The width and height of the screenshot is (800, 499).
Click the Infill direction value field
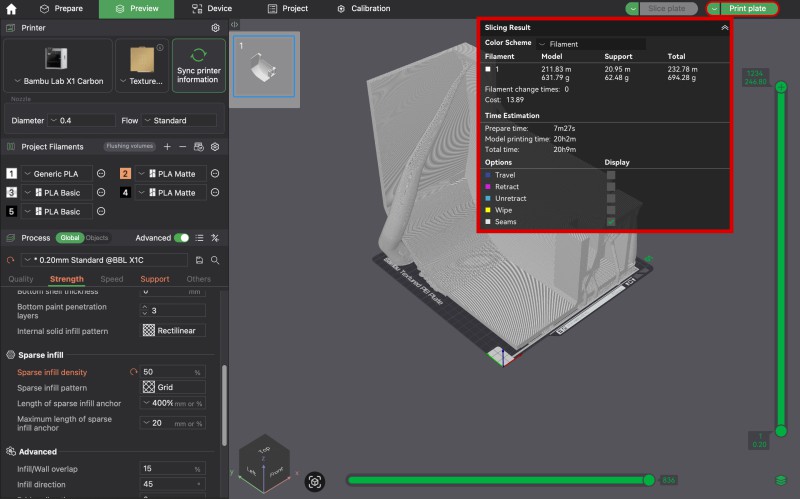(173, 484)
